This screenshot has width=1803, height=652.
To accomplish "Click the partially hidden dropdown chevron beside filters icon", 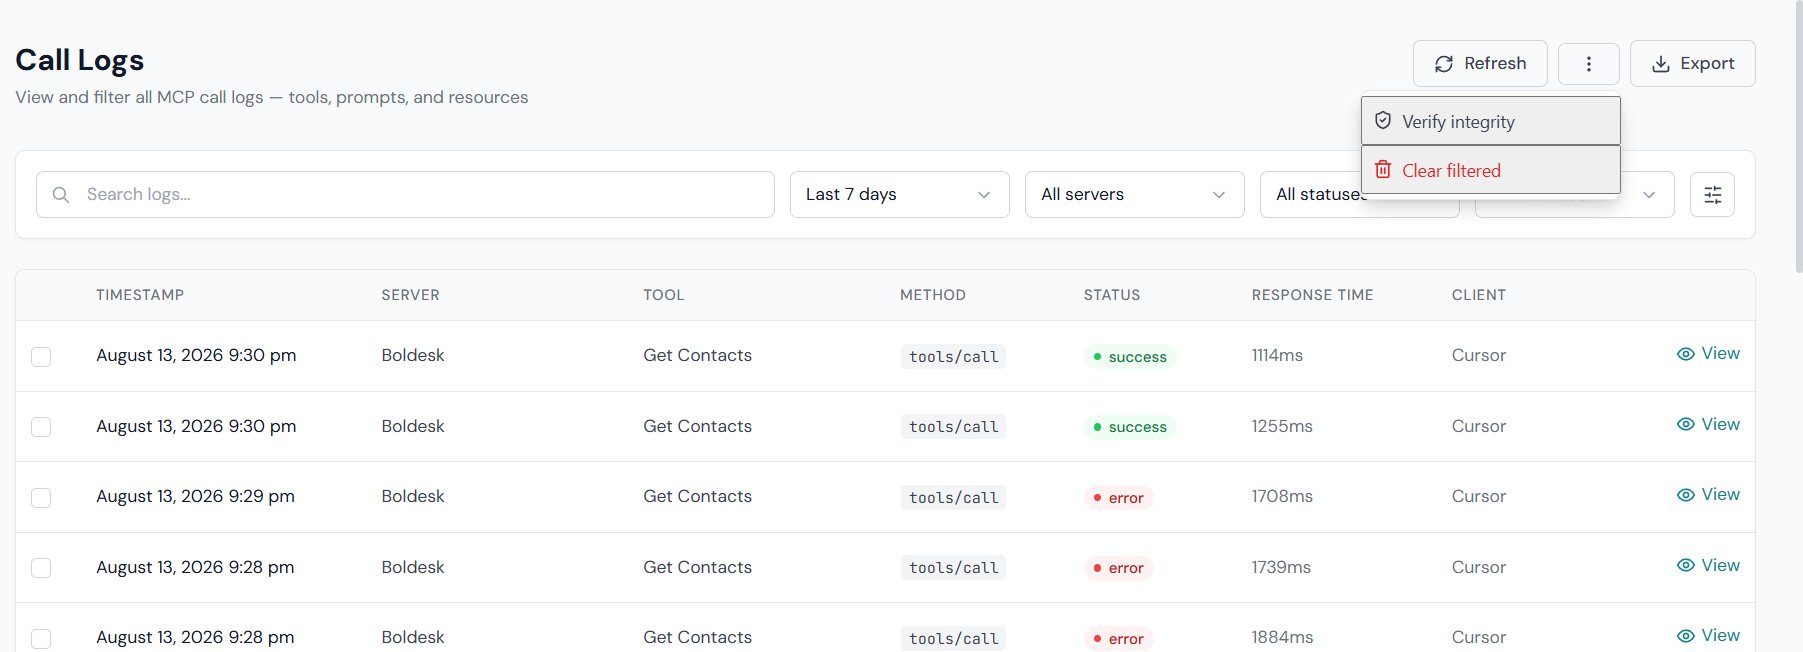I will pos(1649,195).
